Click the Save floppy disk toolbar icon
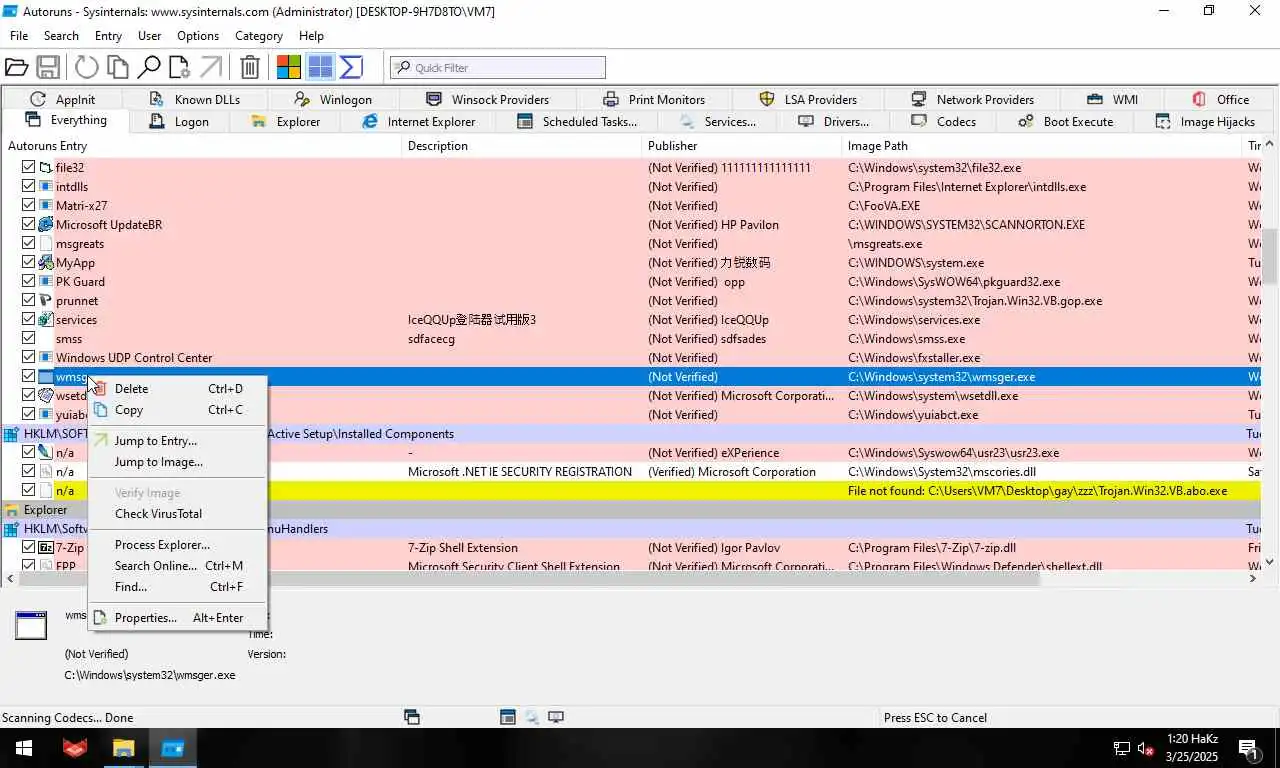Image resolution: width=1280 pixels, height=768 pixels. pos(47,67)
